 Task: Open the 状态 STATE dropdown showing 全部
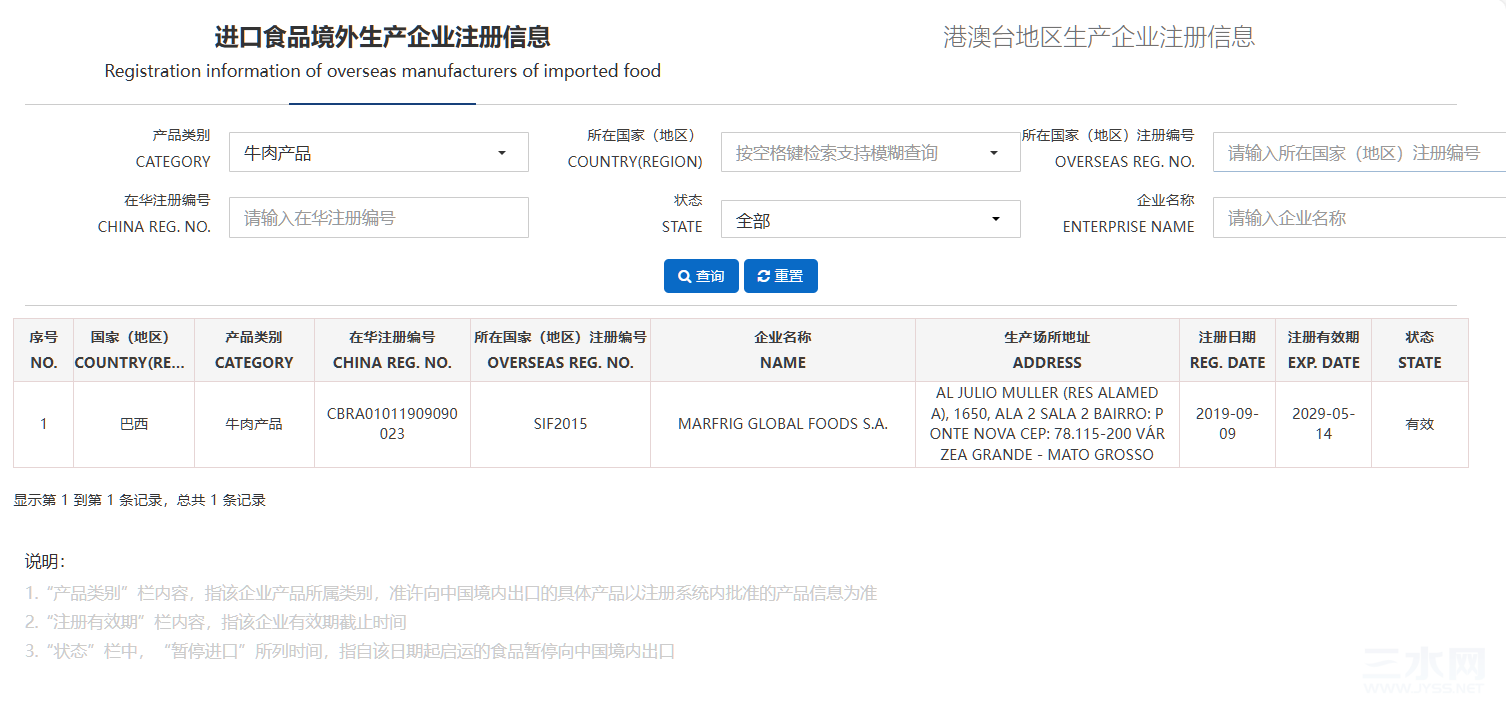click(870, 220)
